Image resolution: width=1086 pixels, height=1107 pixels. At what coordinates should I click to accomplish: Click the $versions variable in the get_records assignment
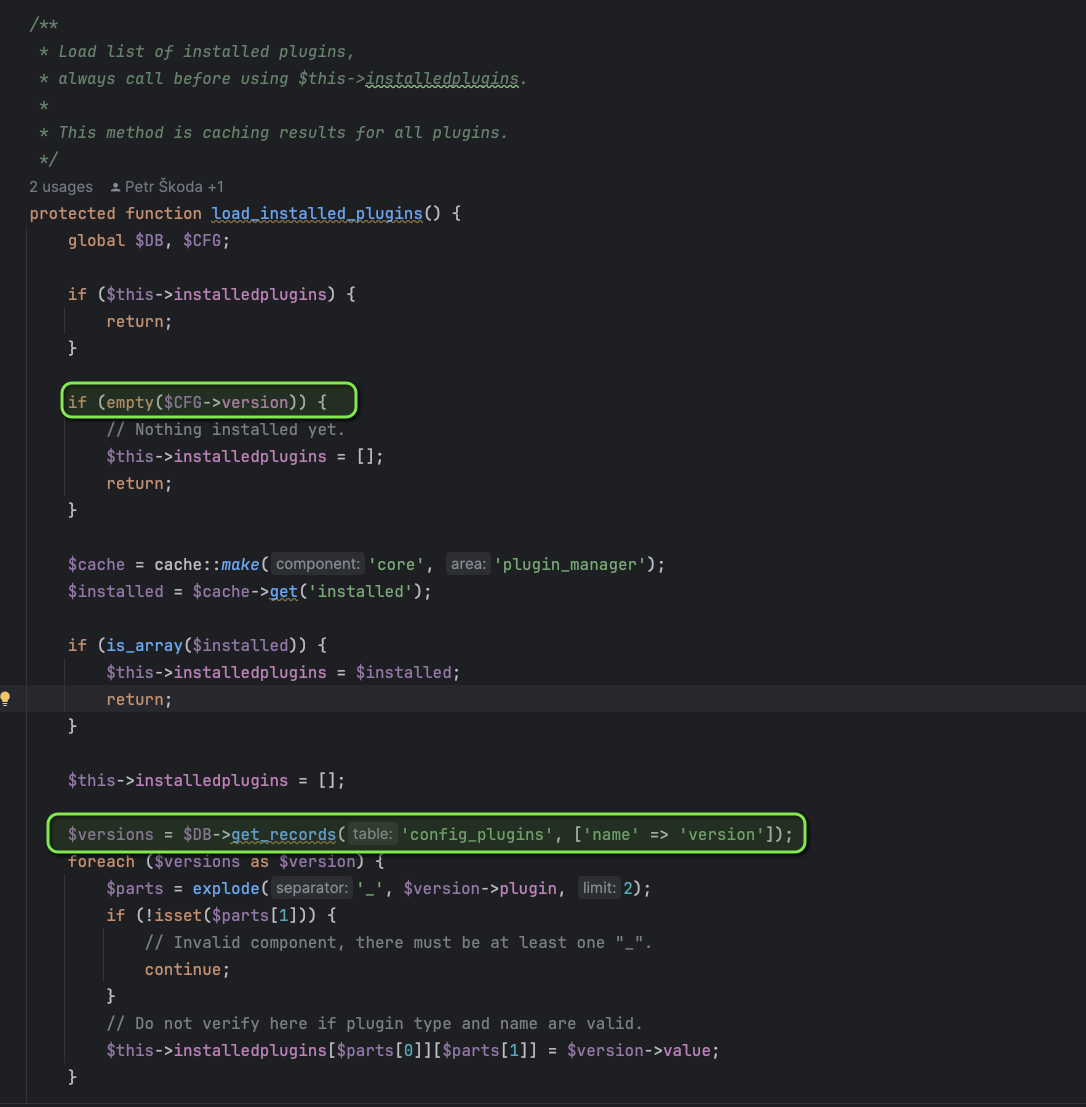click(x=110, y=834)
